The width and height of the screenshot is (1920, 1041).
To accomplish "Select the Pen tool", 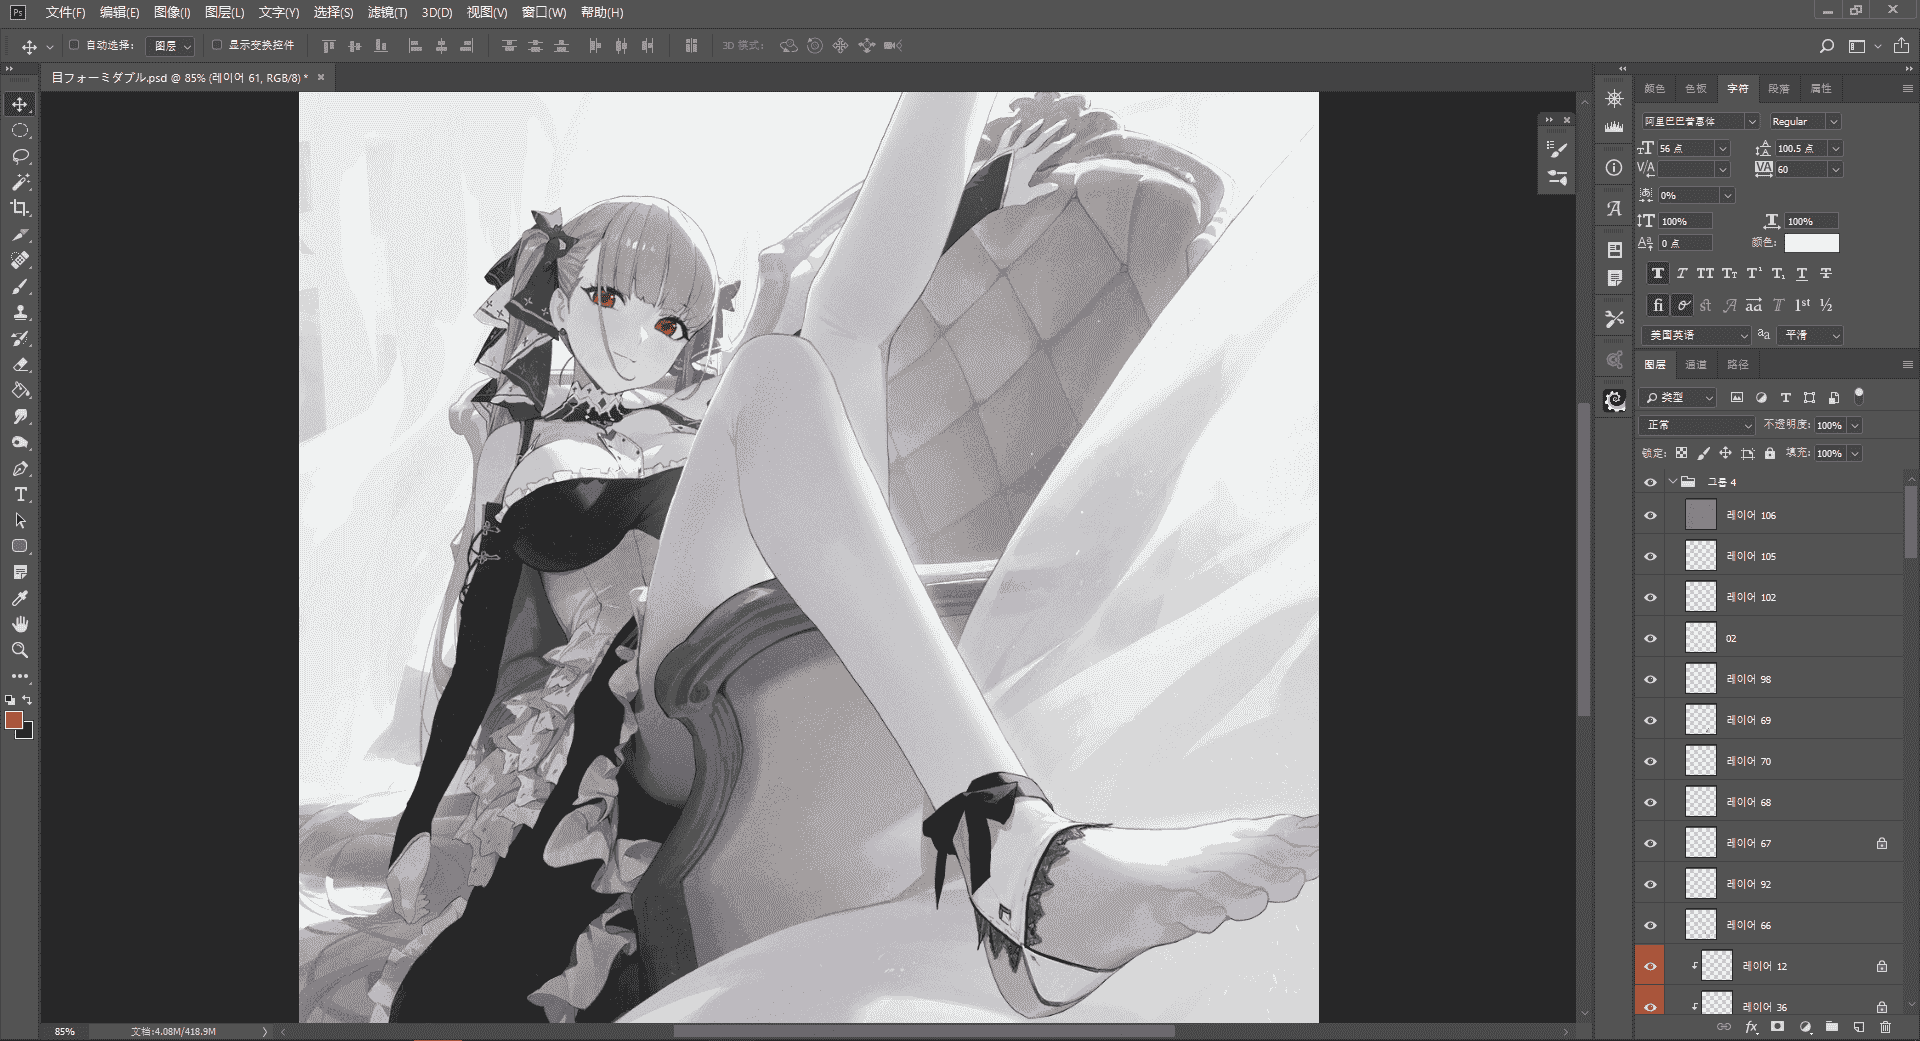I will 20,469.
